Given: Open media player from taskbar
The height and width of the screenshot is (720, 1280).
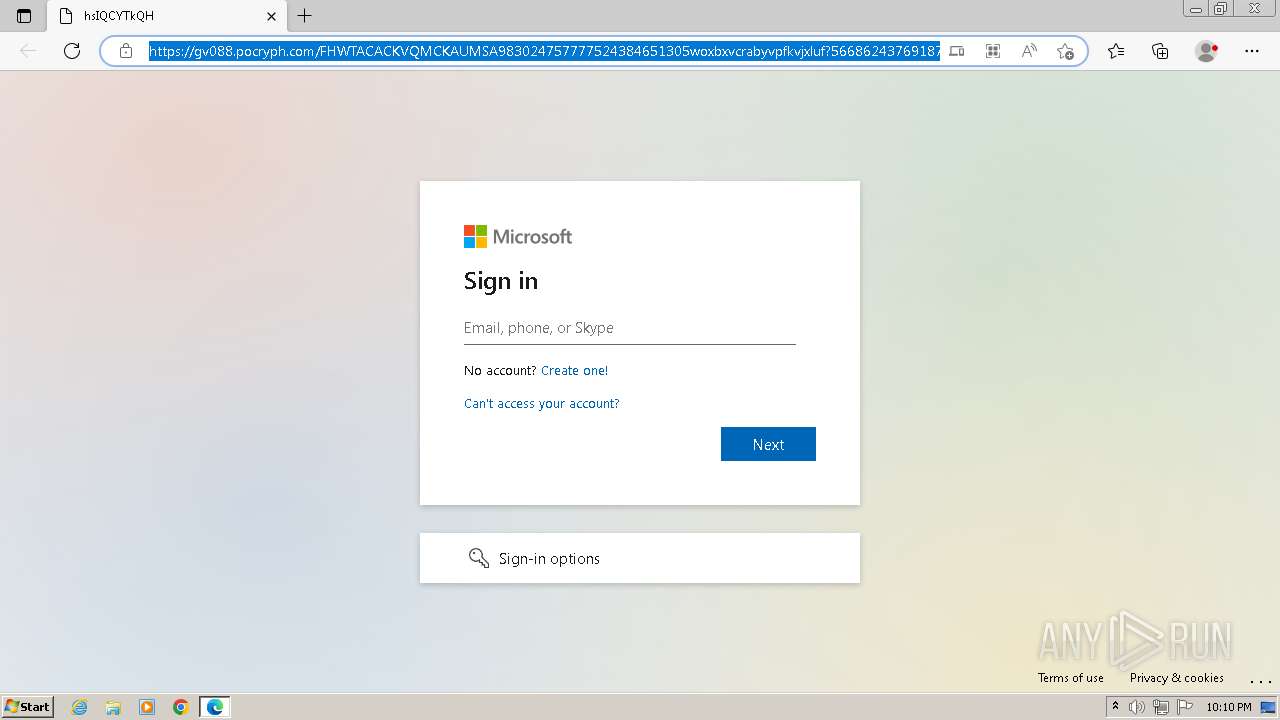Looking at the screenshot, I should [x=147, y=707].
